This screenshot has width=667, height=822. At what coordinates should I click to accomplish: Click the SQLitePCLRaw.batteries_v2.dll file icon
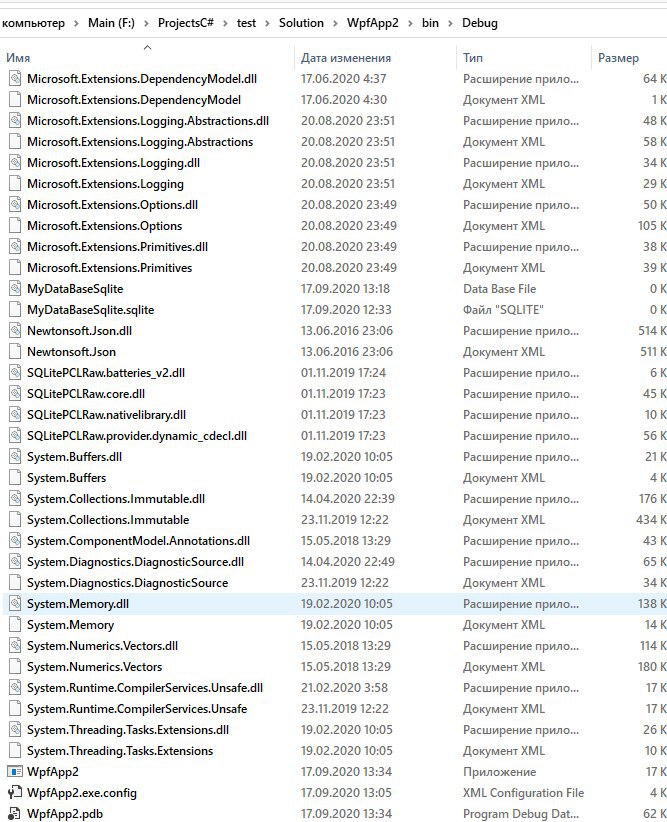(15, 373)
